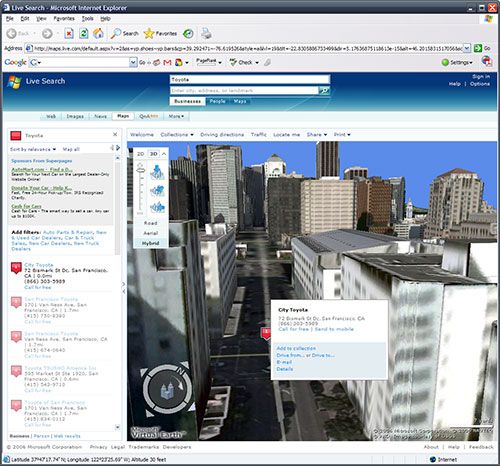500x466 pixels.
Task: Click the Feedback link in footer
Action: tap(481, 447)
